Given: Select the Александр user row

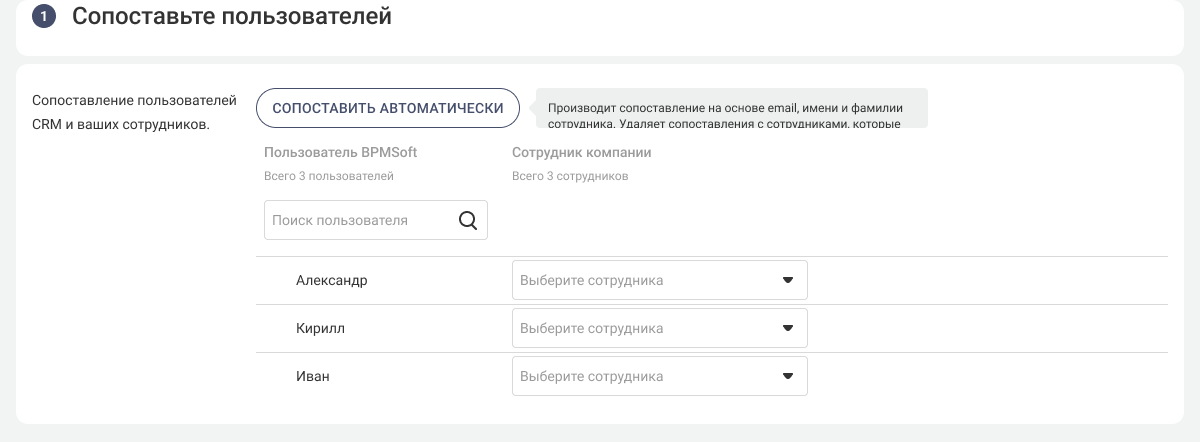Looking at the screenshot, I should pos(332,281).
